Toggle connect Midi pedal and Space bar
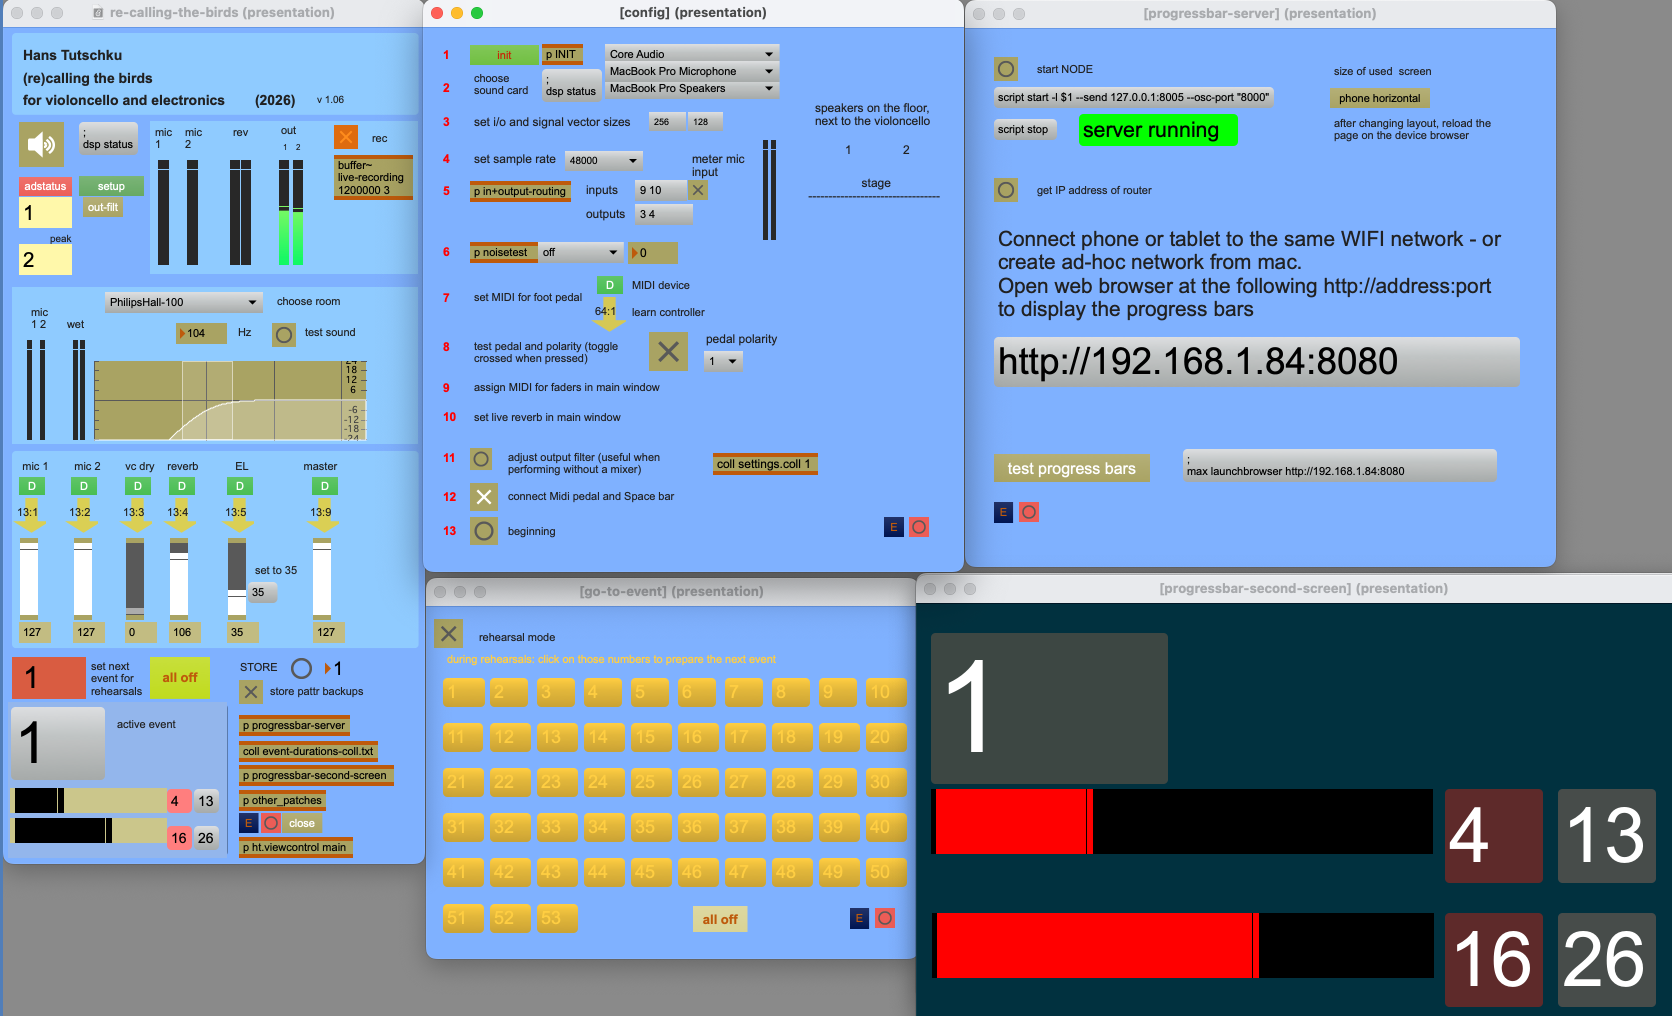The image size is (1672, 1016). [484, 497]
